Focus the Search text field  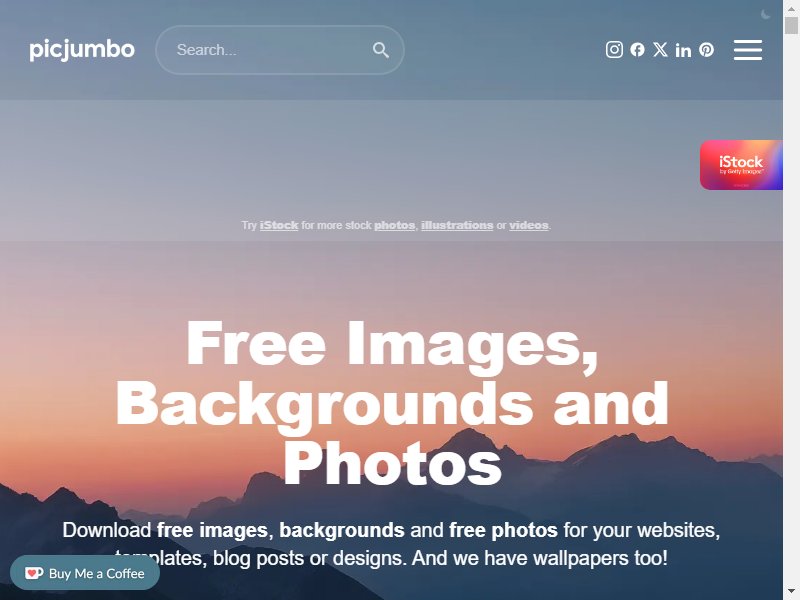pos(280,50)
